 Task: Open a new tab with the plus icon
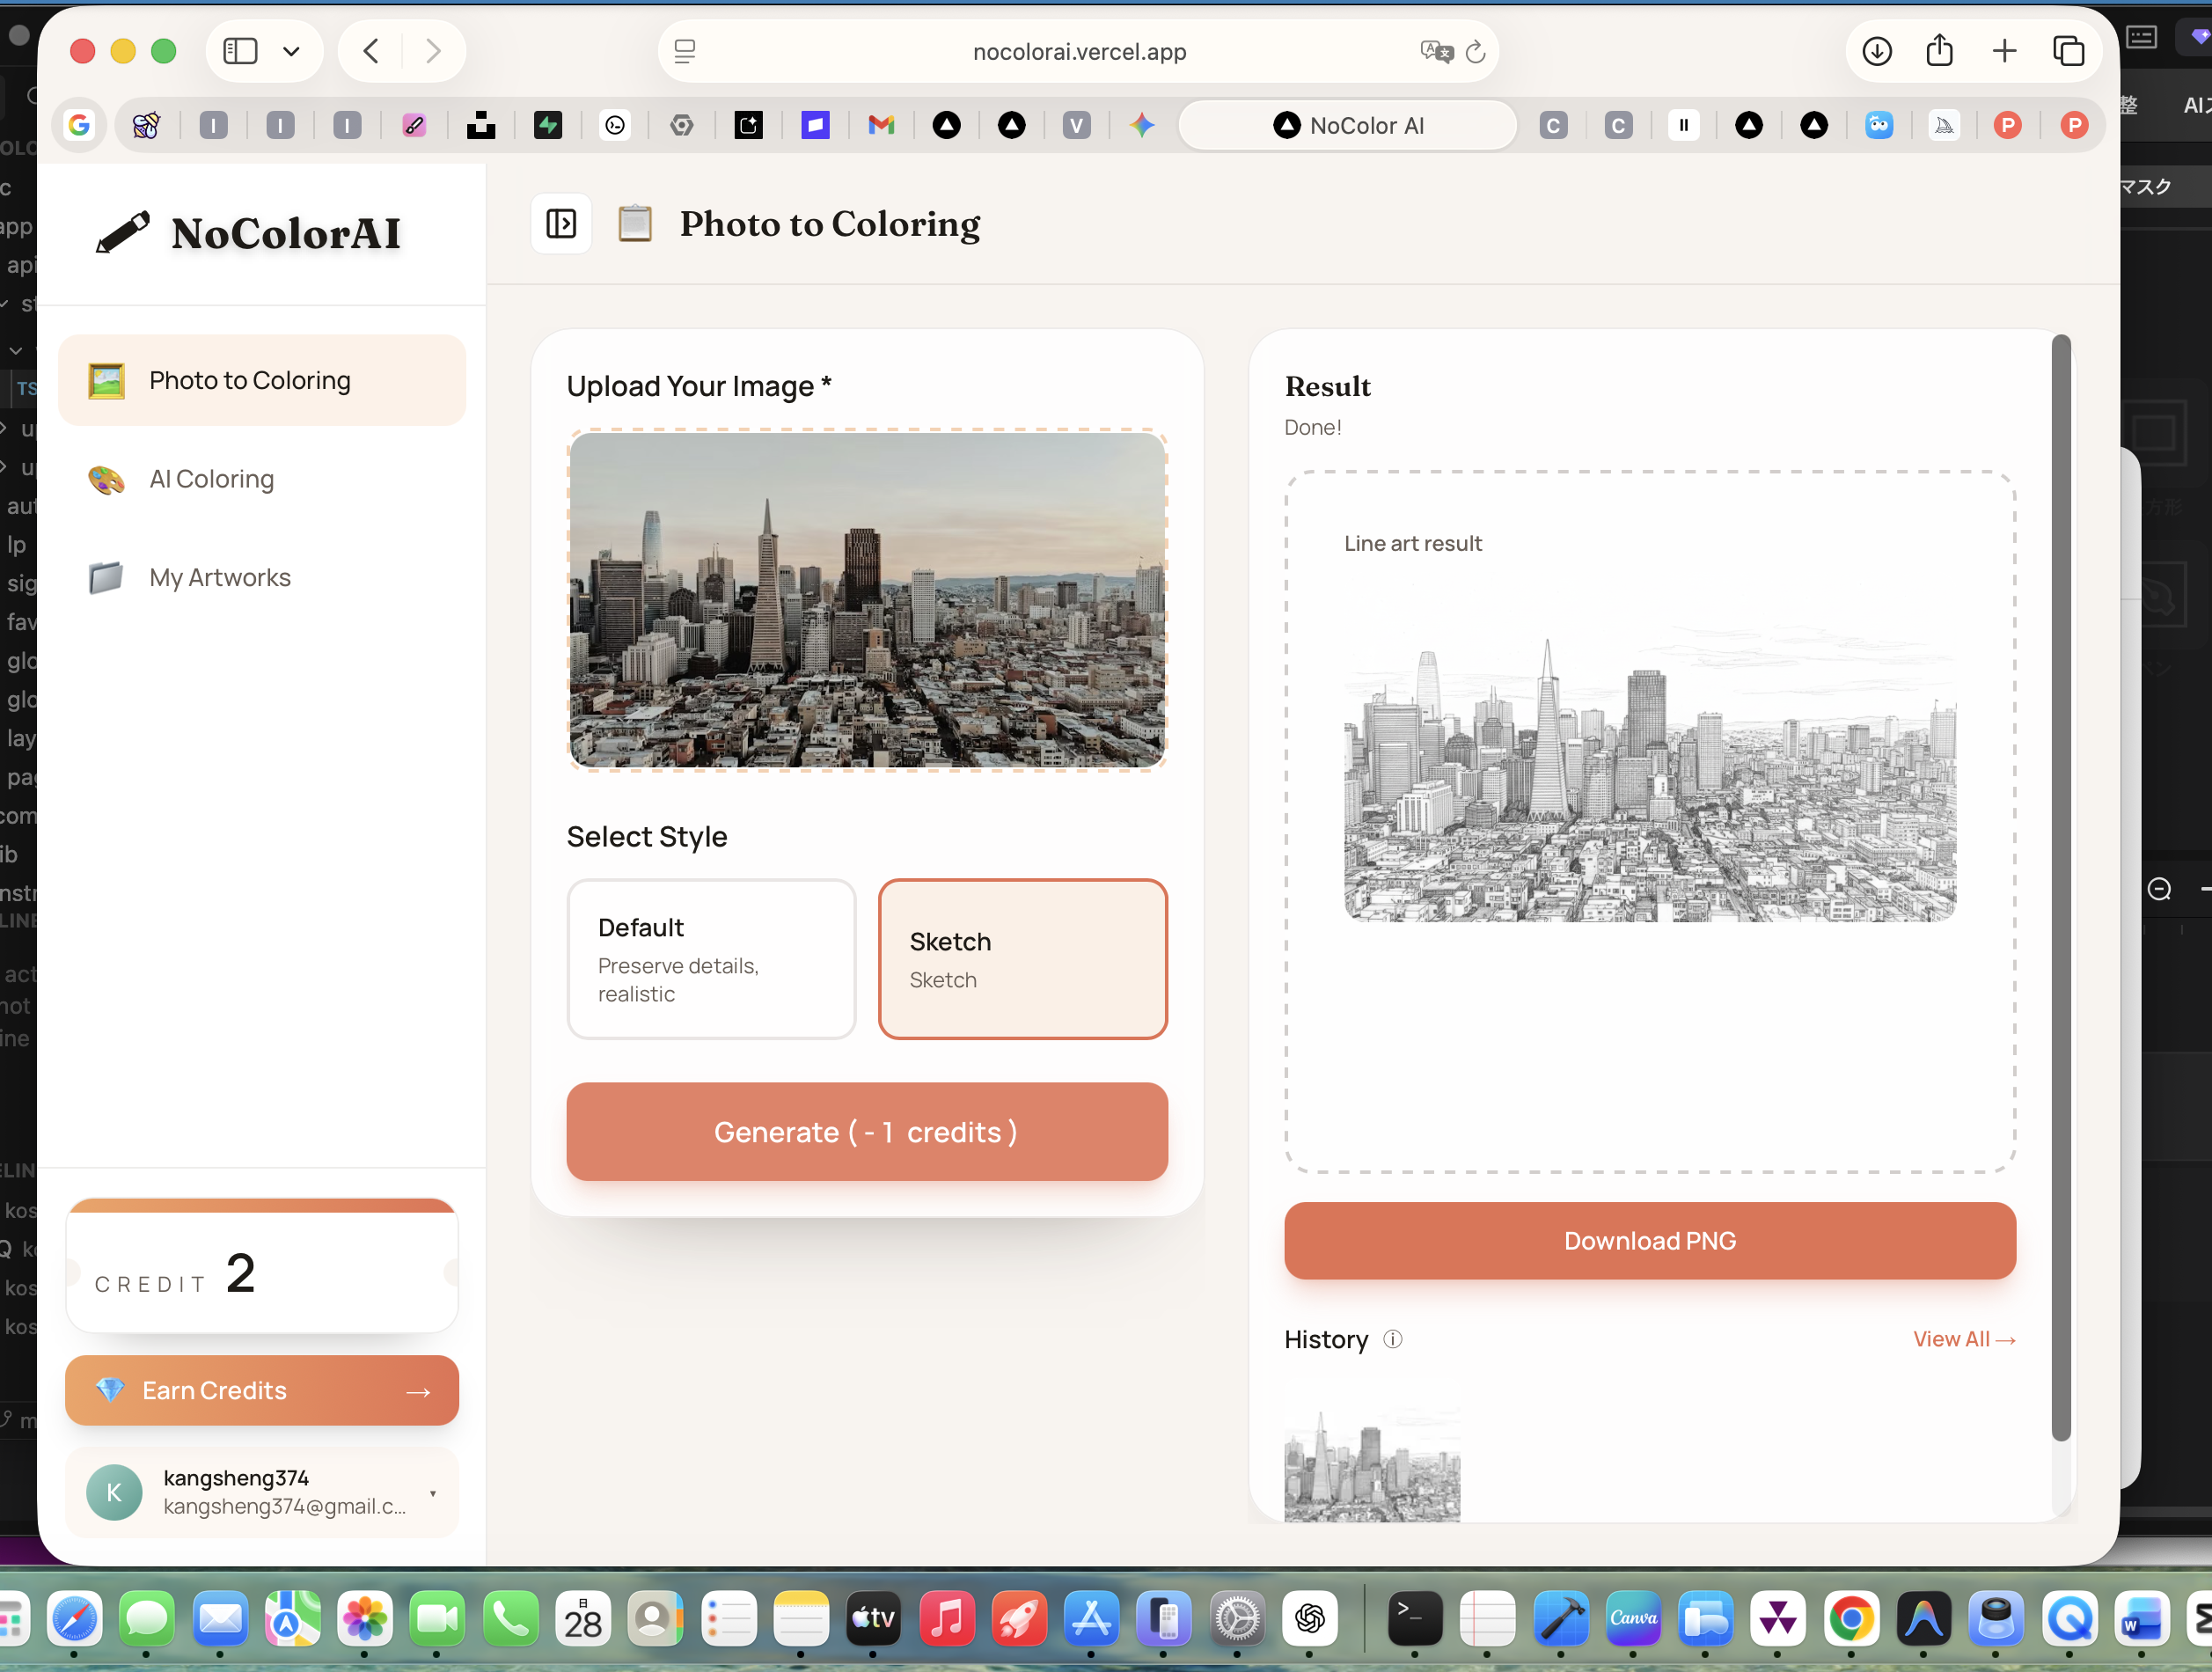click(2004, 51)
